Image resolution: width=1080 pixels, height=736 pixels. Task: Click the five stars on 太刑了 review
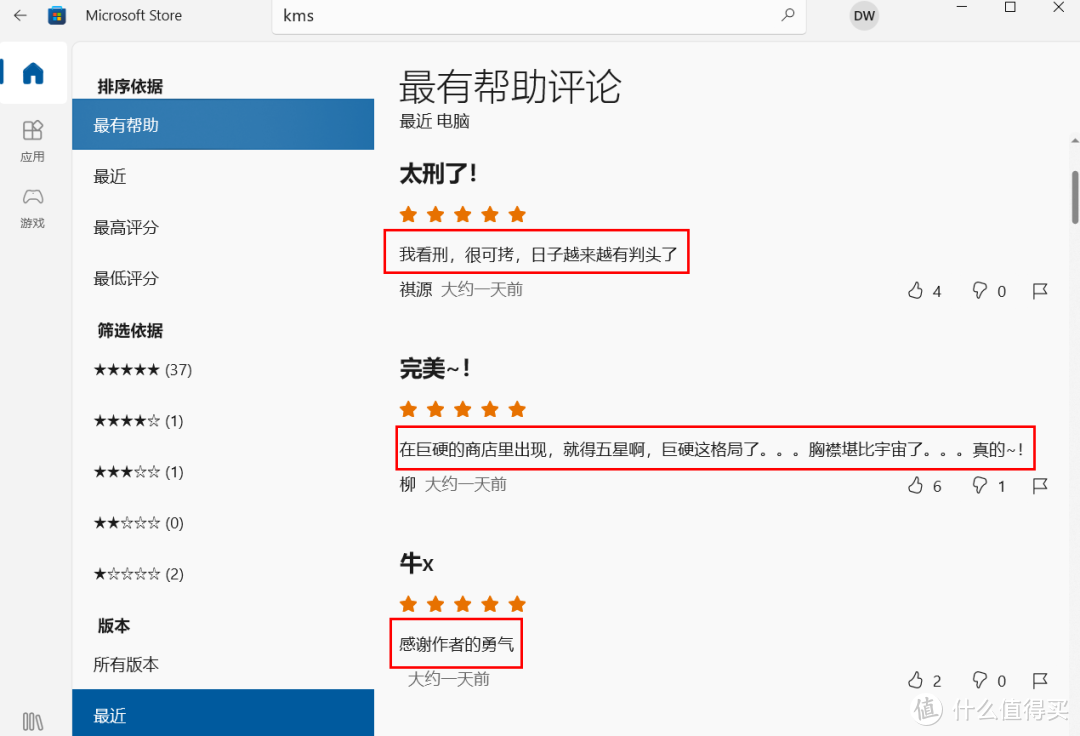point(463,214)
